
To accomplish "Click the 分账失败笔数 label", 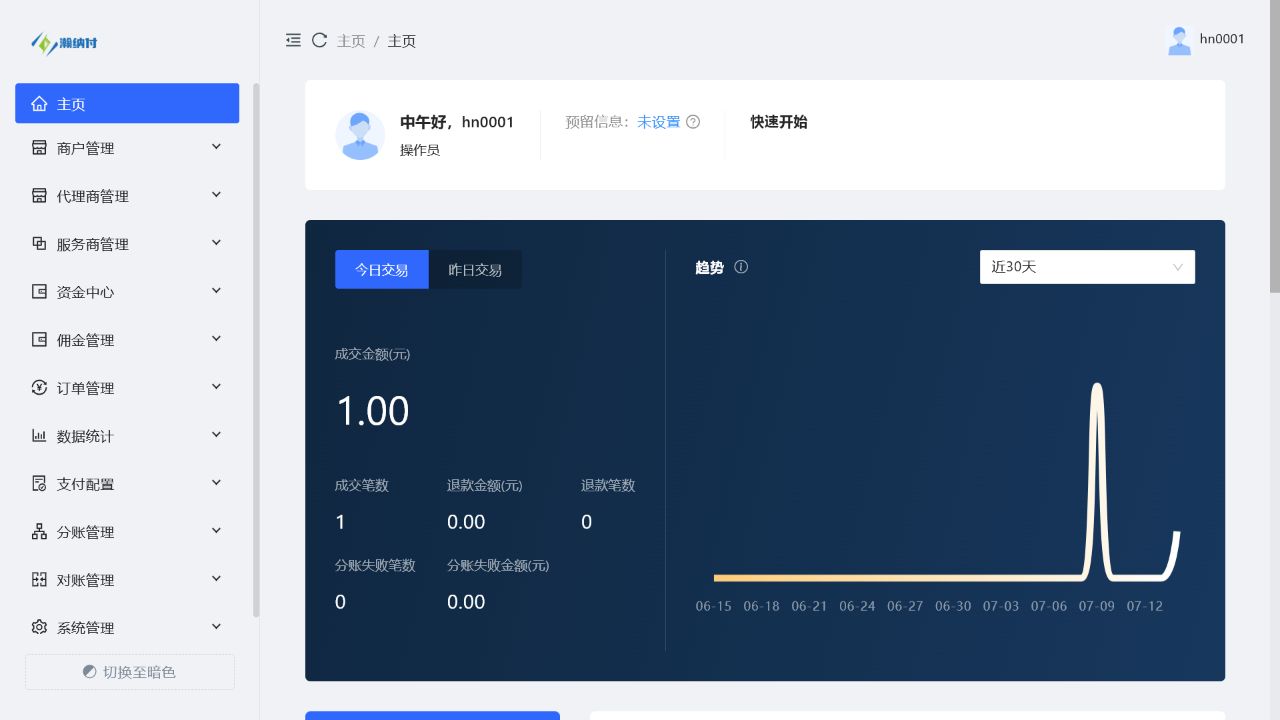I will tap(375, 565).
